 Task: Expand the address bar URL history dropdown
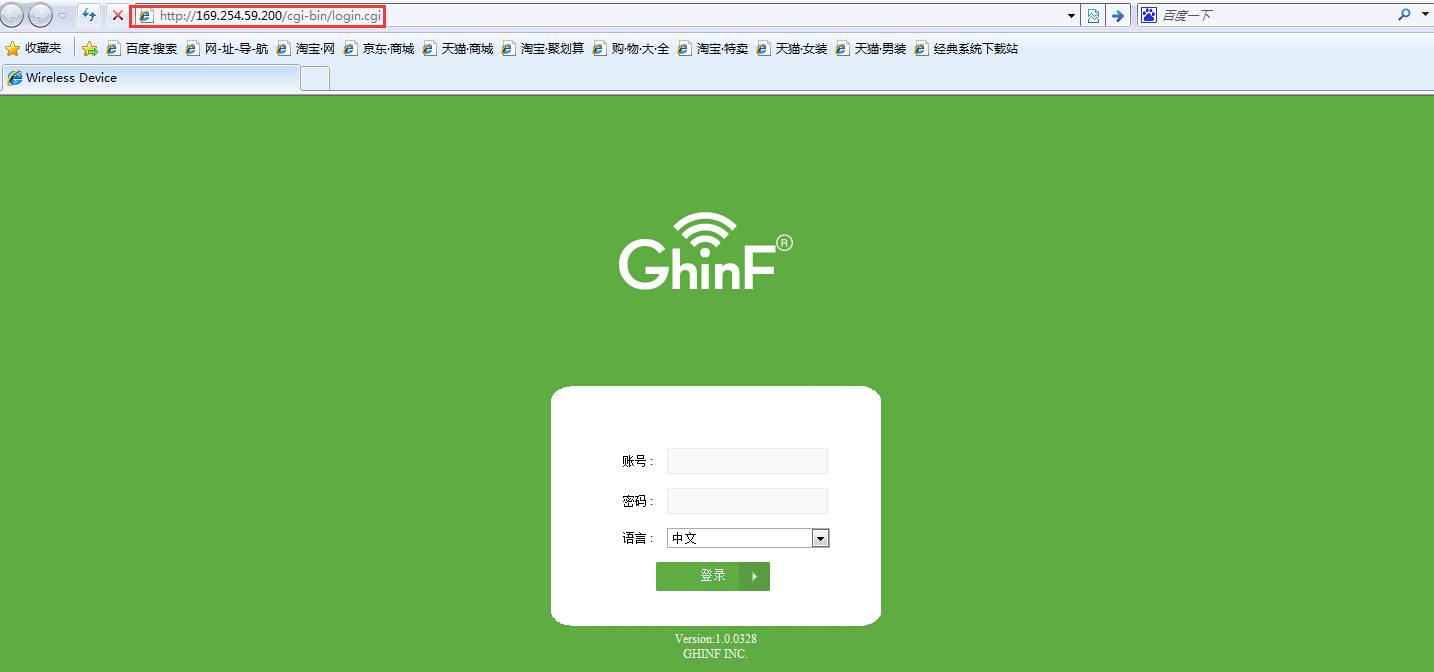pos(1072,16)
